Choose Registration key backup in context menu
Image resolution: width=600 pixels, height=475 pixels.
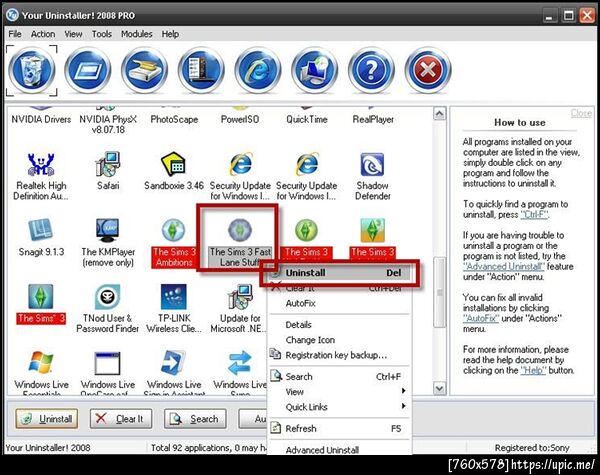click(x=339, y=355)
